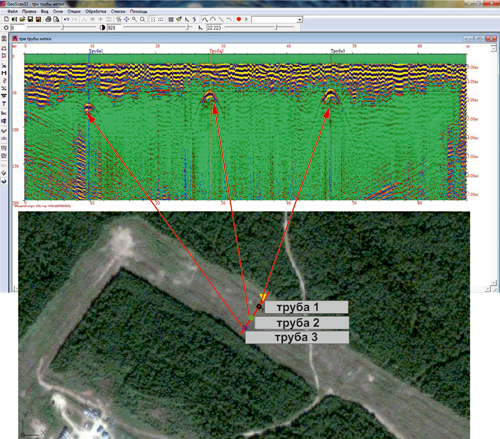Click the value field showing 22 223
Screen dimensions: 500x439
point(214,28)
